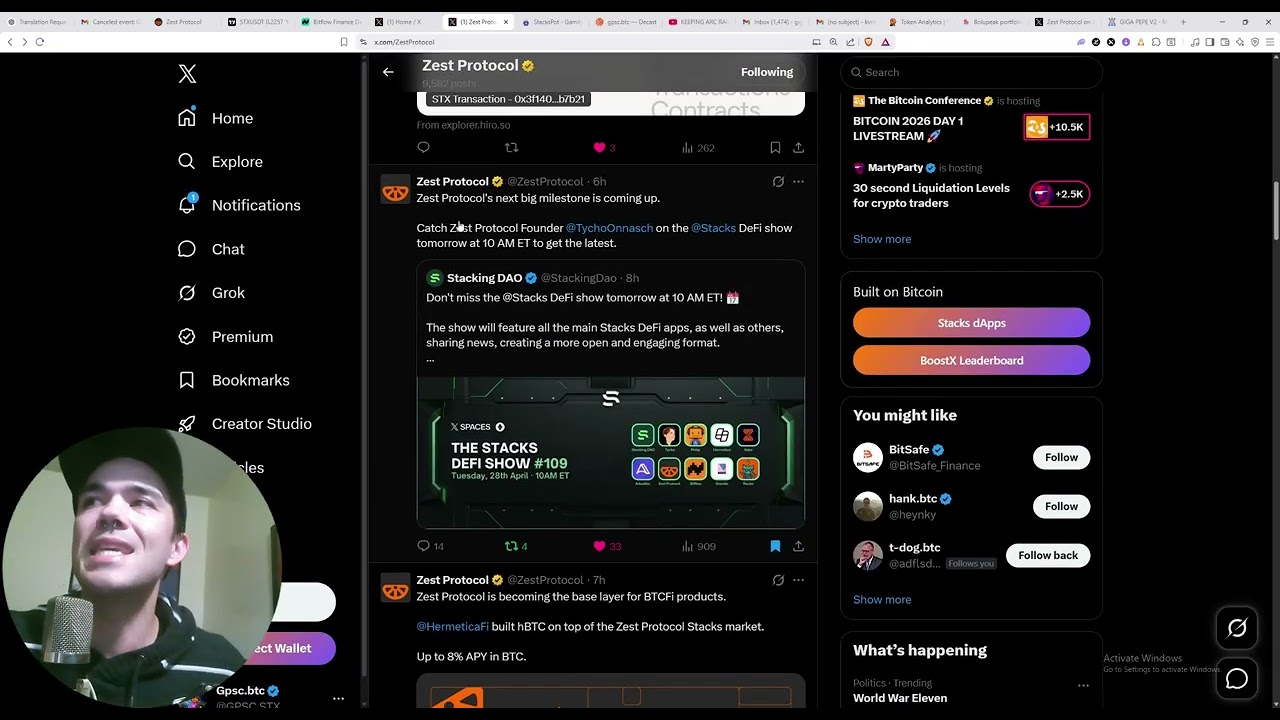The height and width of the screenshot is (720, 1280).
Task: Show more live spaces
Action: coord(882,239)
